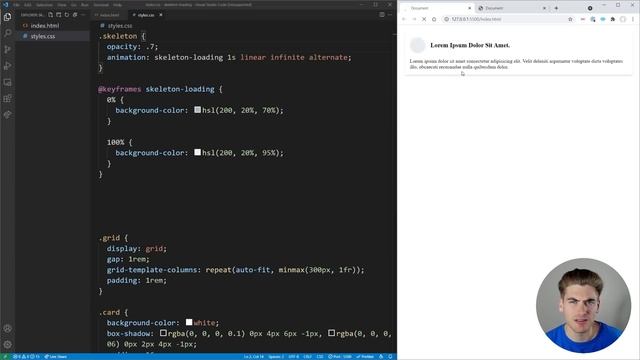Click UTF-8 encoding in status bar
Image resolution: width=640 pixels, height=360 pixels.
pyautogui.click(x=293, y=357)
